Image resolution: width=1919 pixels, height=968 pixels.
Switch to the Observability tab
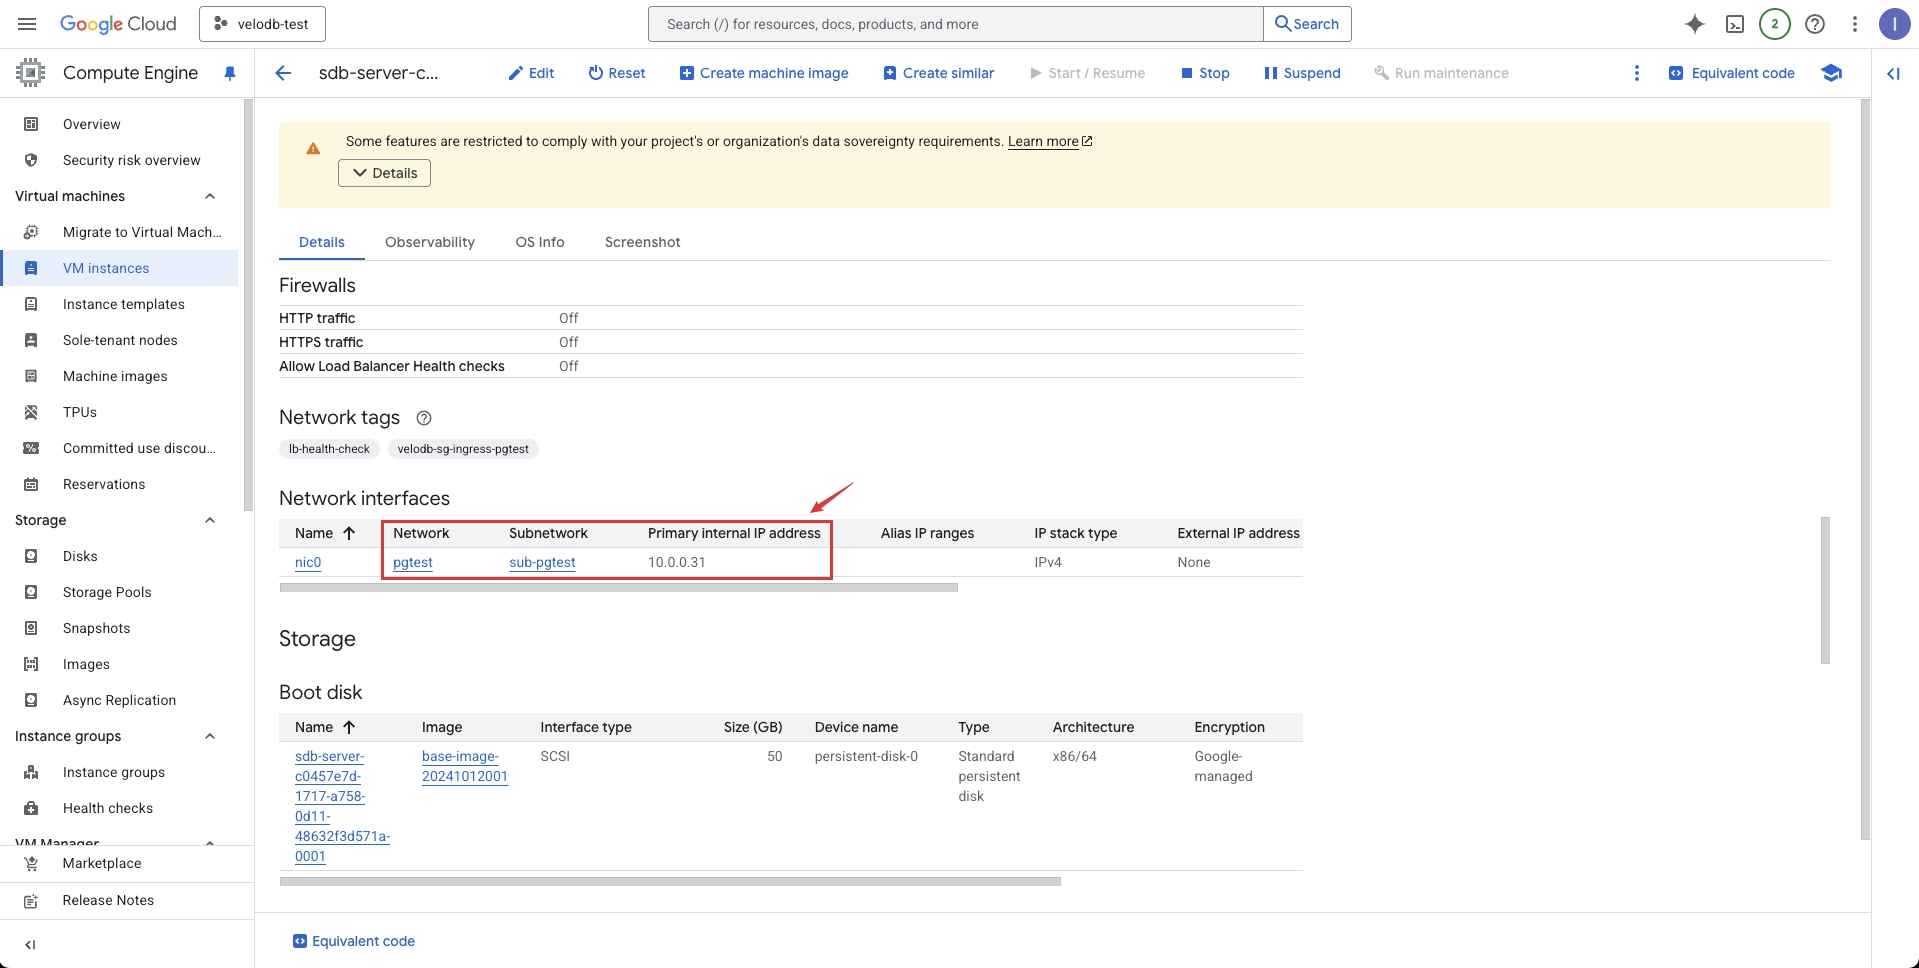[x=429, y=242]
